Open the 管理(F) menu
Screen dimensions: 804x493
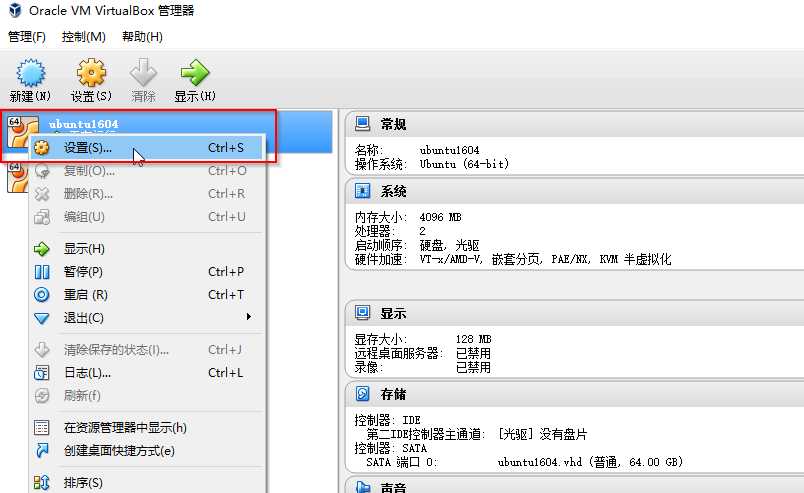click(x=27, y=37)
